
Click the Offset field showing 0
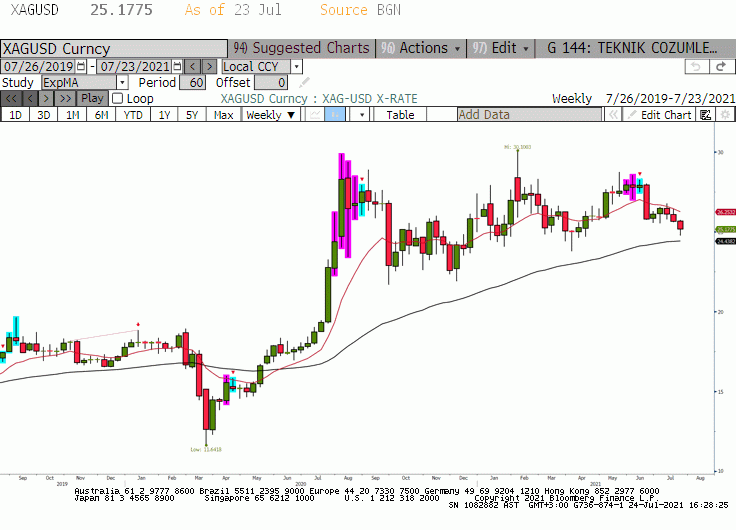(271, 83)
